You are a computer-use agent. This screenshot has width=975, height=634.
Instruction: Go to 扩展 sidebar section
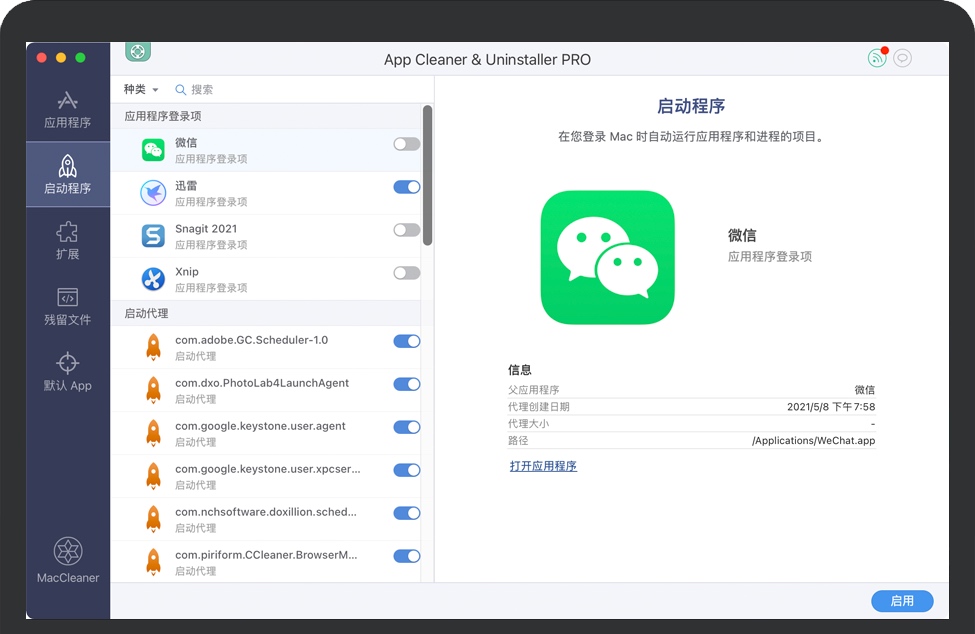(x=68, y=241)
